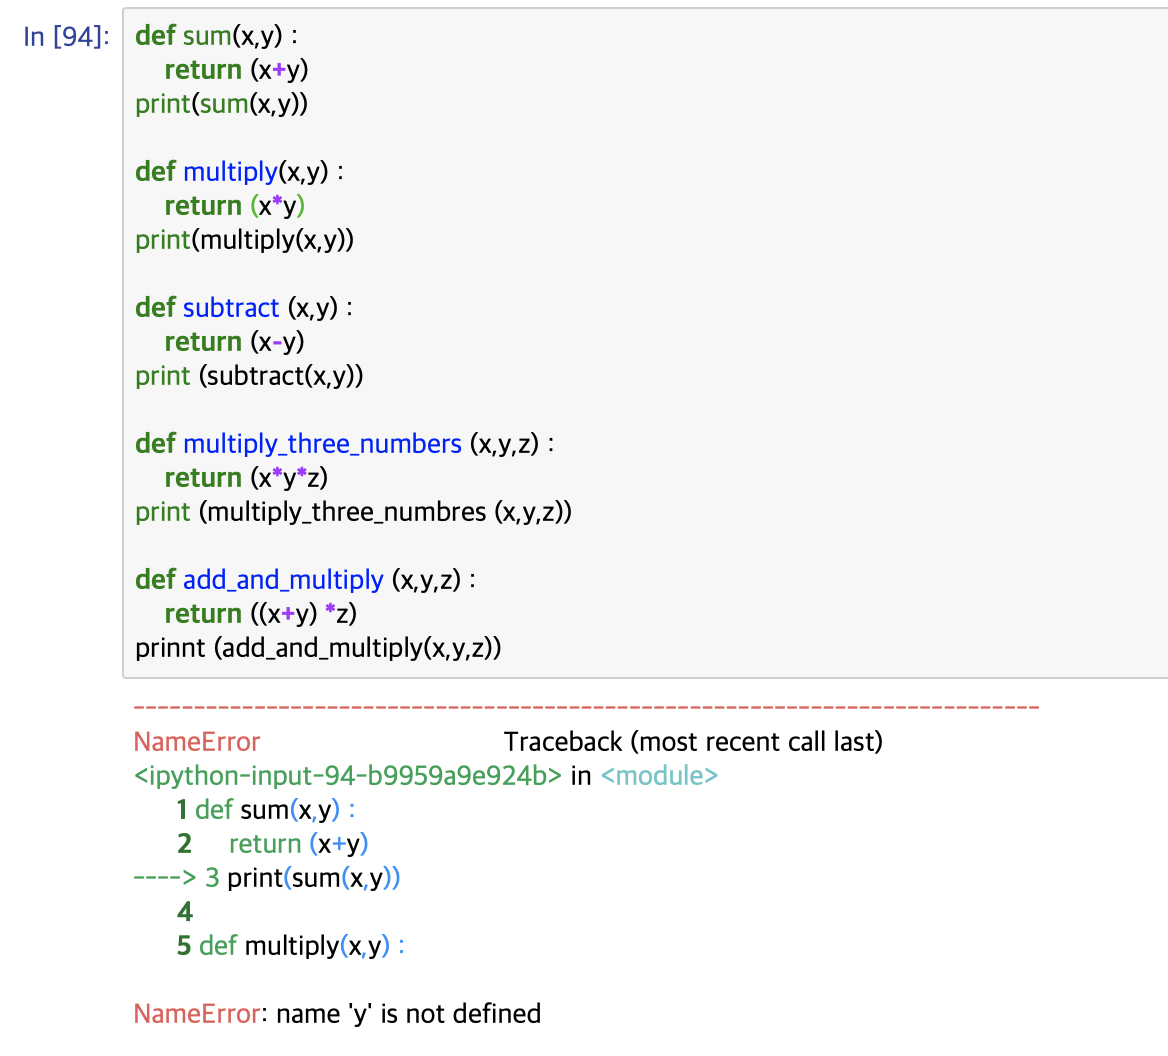The image size is (1168, 1056).
Task: Click the code line 'return (x*y)'
Action: [x=235, y=206]
